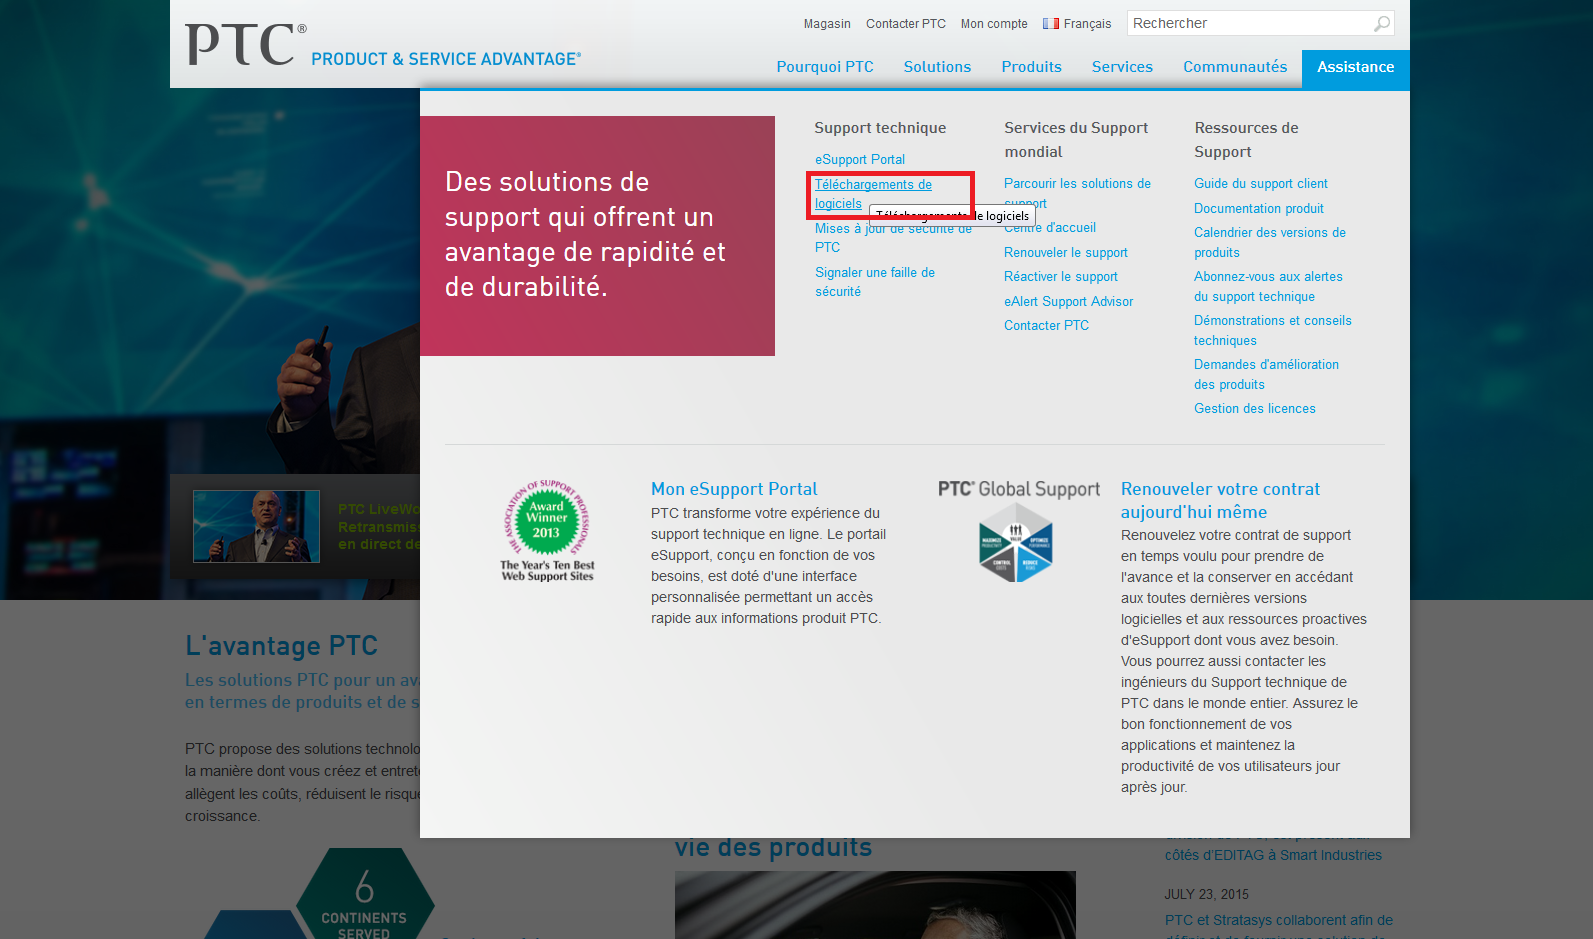Open the Produits menu

(1031, 67)
